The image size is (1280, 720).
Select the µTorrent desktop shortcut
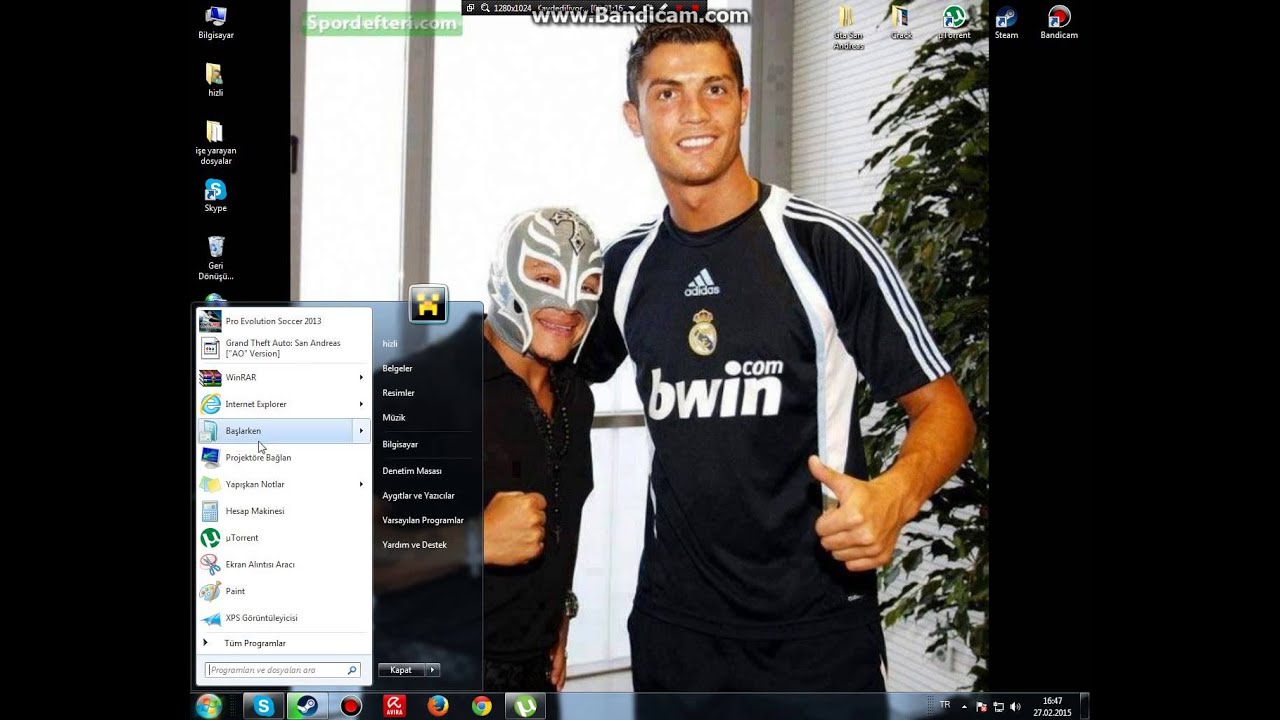coord(954,23)
